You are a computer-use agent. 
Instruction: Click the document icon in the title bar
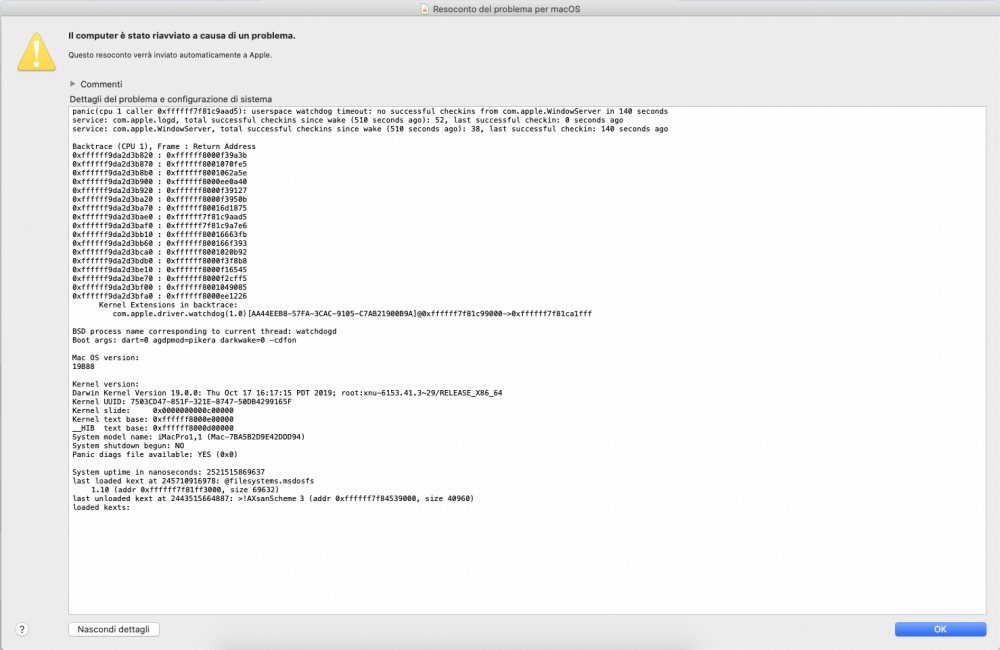(425, 9)
